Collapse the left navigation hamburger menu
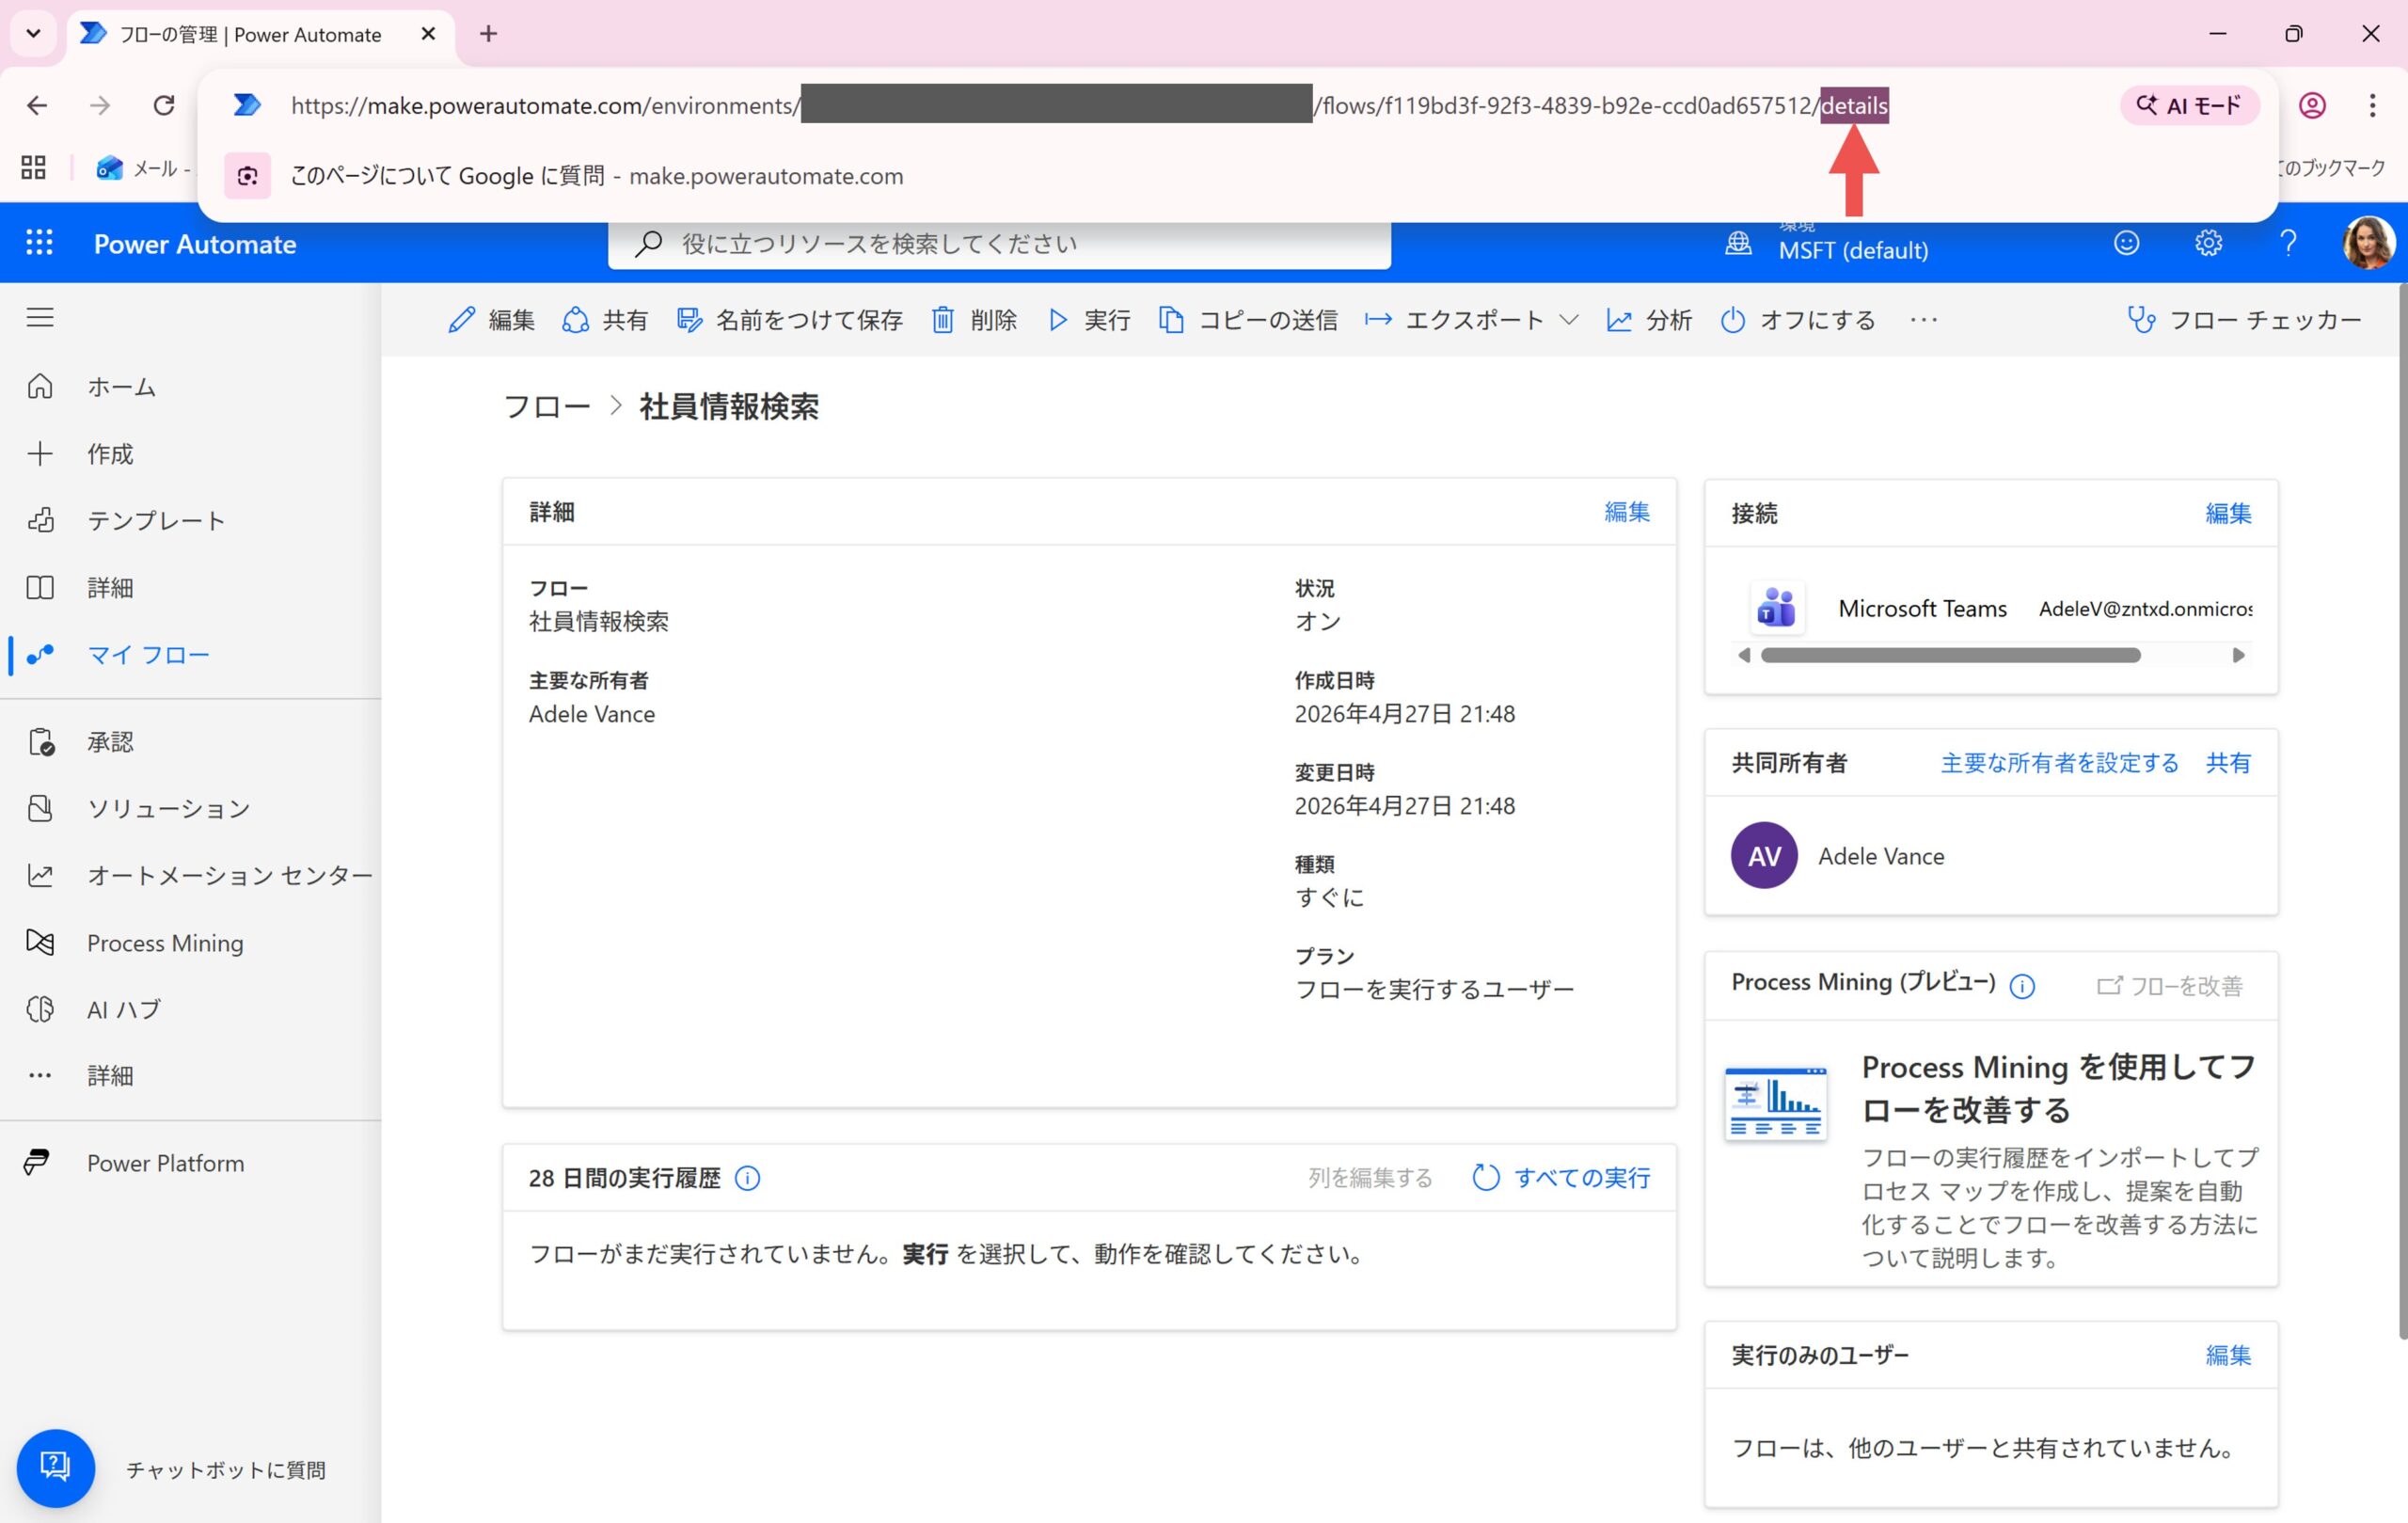2408x1523 pixels. click(x=40, y=318)
